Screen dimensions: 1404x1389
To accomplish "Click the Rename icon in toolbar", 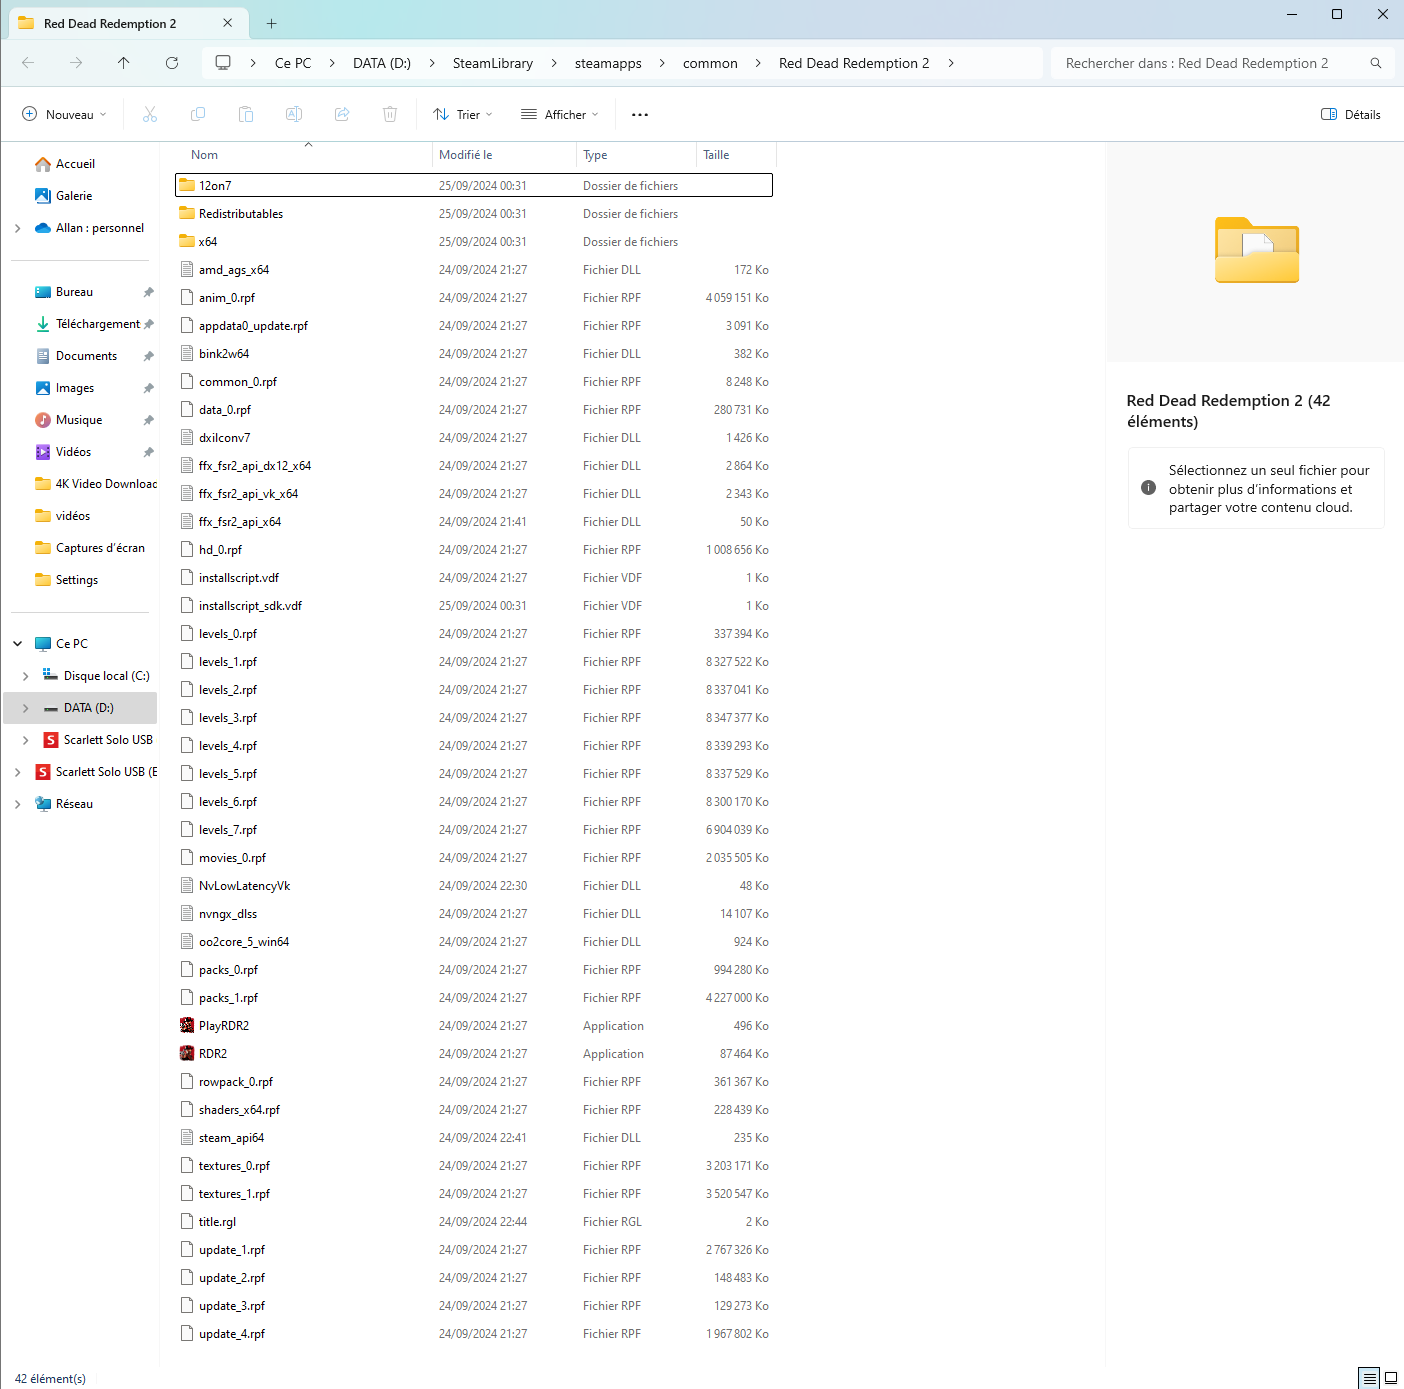I will click(294, 114).
